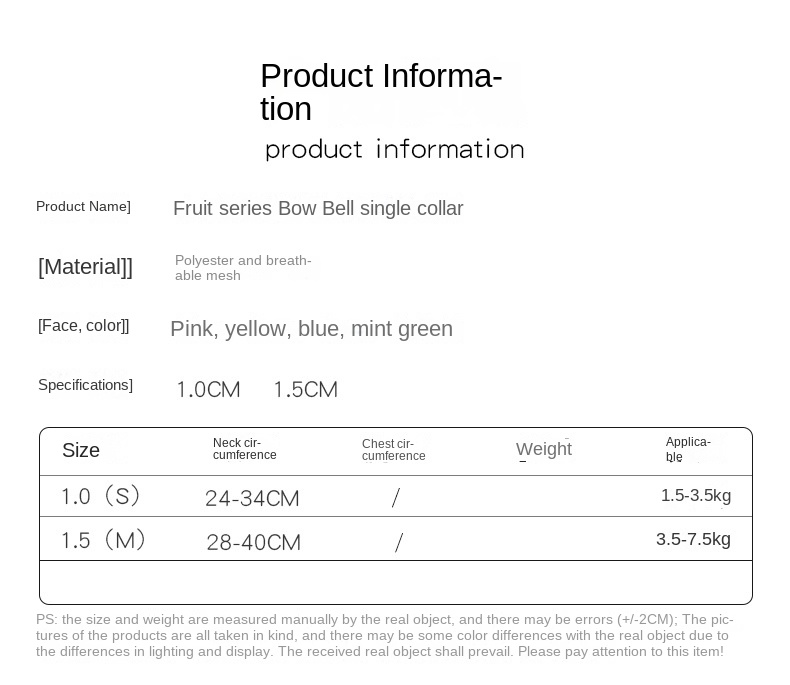Viewport: 790px width, 685px height.
Task: Select the 'Specifications]' label
Action: pos(85,385)
